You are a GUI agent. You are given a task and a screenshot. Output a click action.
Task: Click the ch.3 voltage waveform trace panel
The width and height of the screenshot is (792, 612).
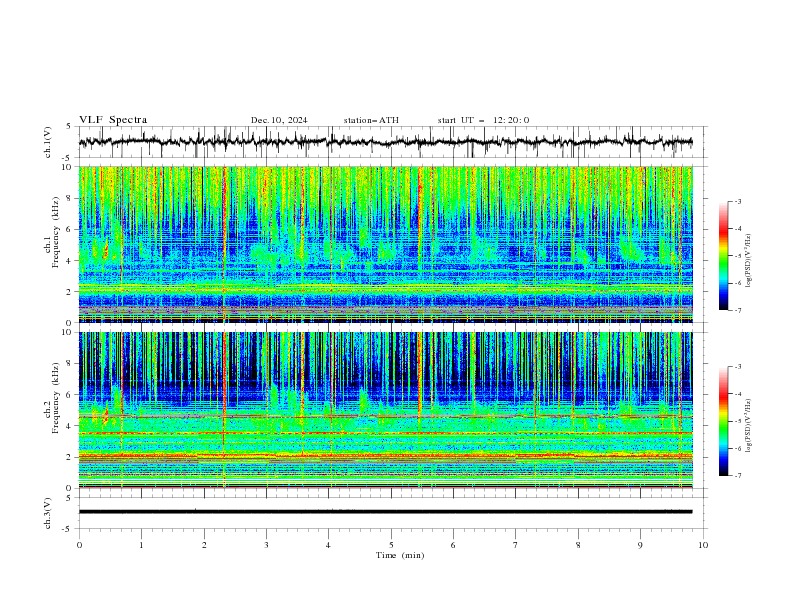coord(392,513)
